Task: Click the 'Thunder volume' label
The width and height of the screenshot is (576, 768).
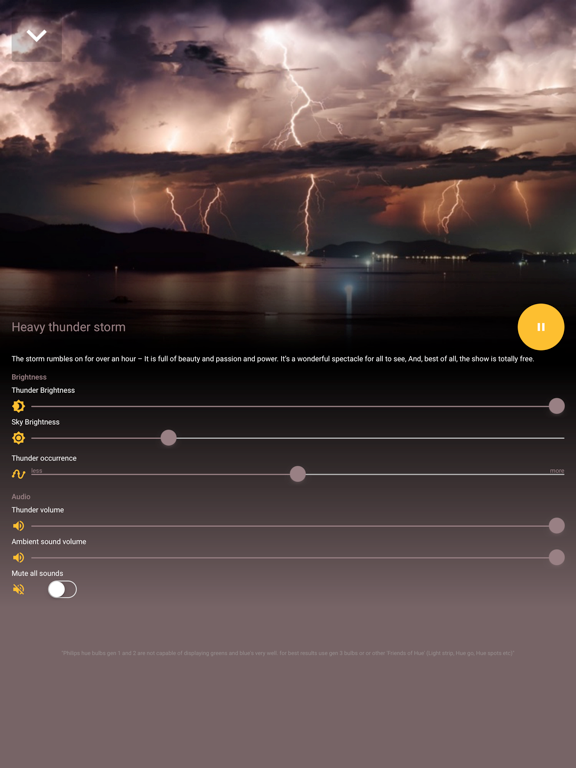Action: pyautogui.click(x=38, y=510)
